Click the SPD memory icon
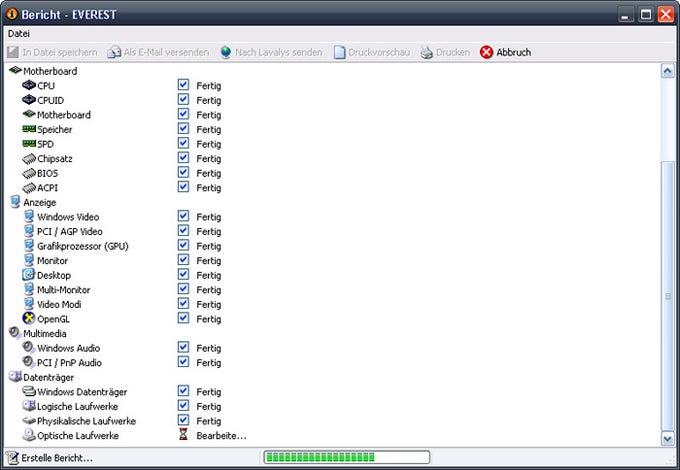This screenshot has width=680, height=470. click(29, 144)
